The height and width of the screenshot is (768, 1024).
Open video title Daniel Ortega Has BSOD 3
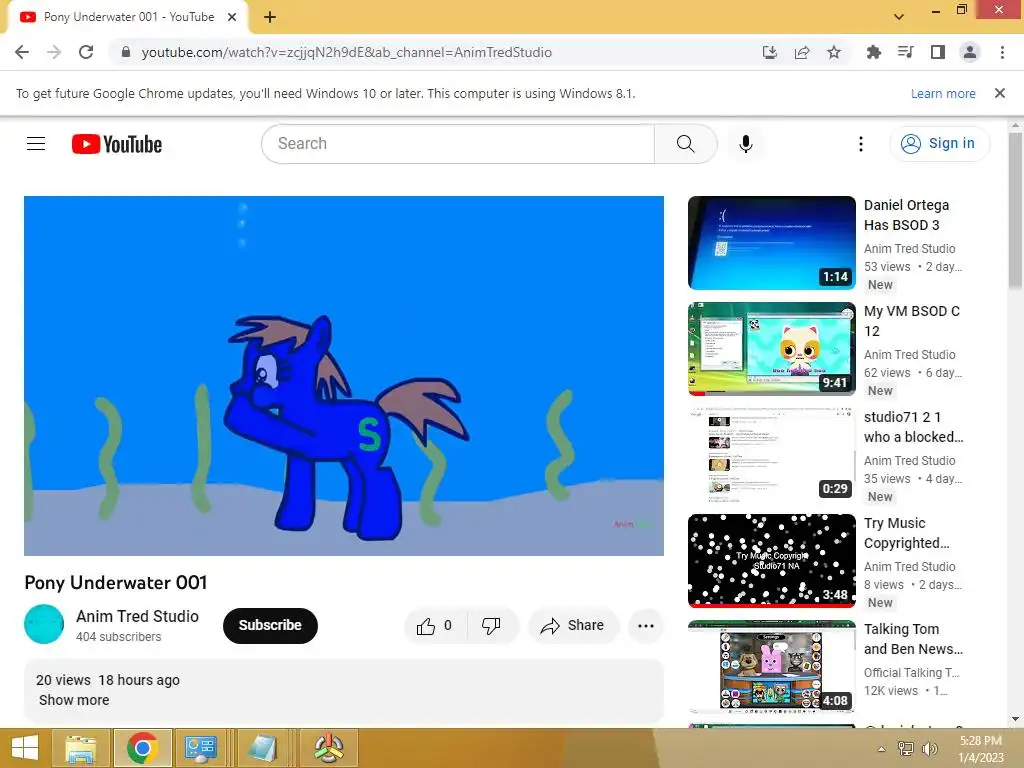click(x=906, y=215)
